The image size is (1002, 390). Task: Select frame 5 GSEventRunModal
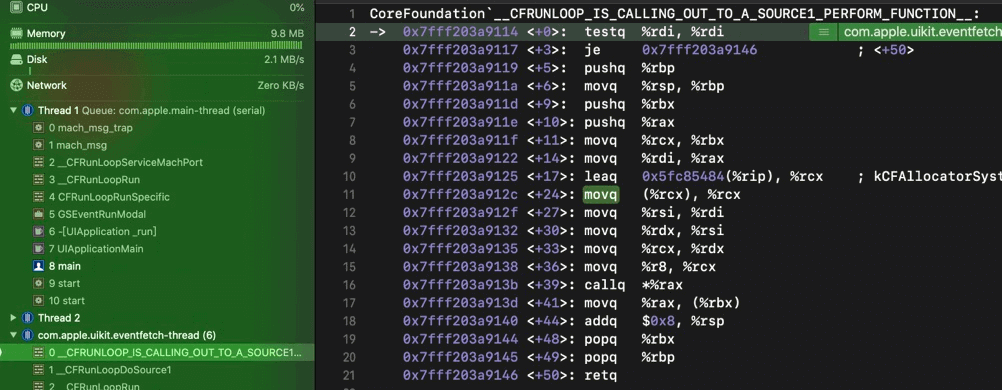point(157,214)
